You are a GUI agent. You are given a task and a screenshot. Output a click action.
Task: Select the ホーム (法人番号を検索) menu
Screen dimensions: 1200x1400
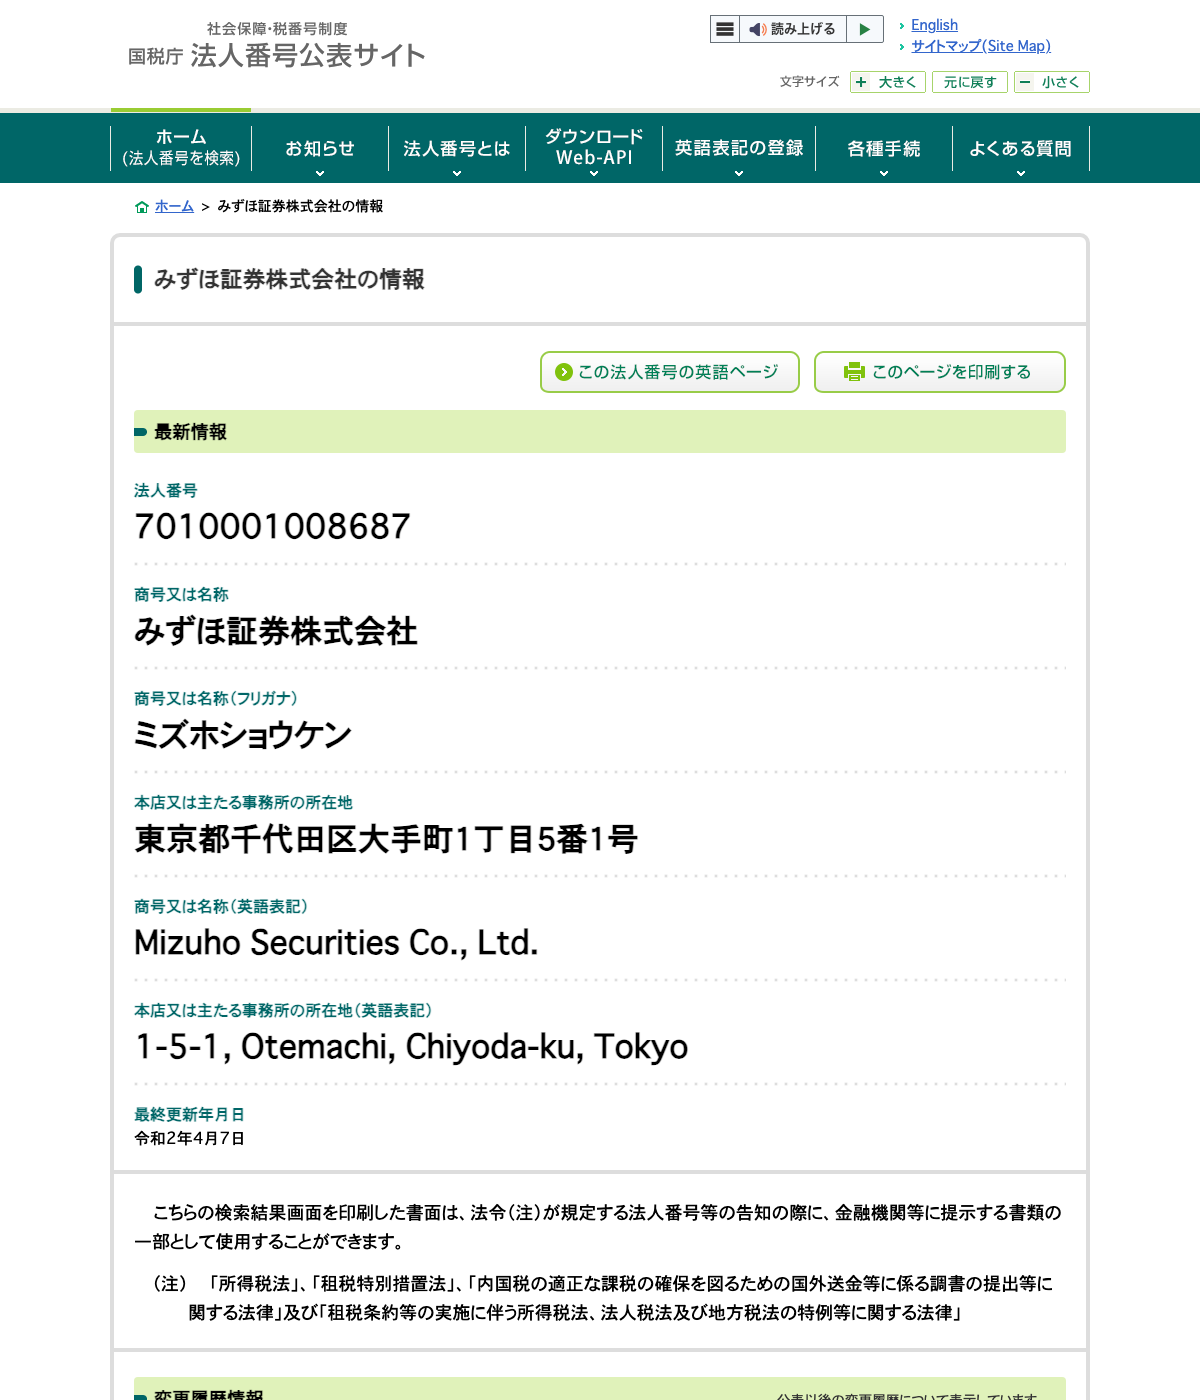click(181, 147)
